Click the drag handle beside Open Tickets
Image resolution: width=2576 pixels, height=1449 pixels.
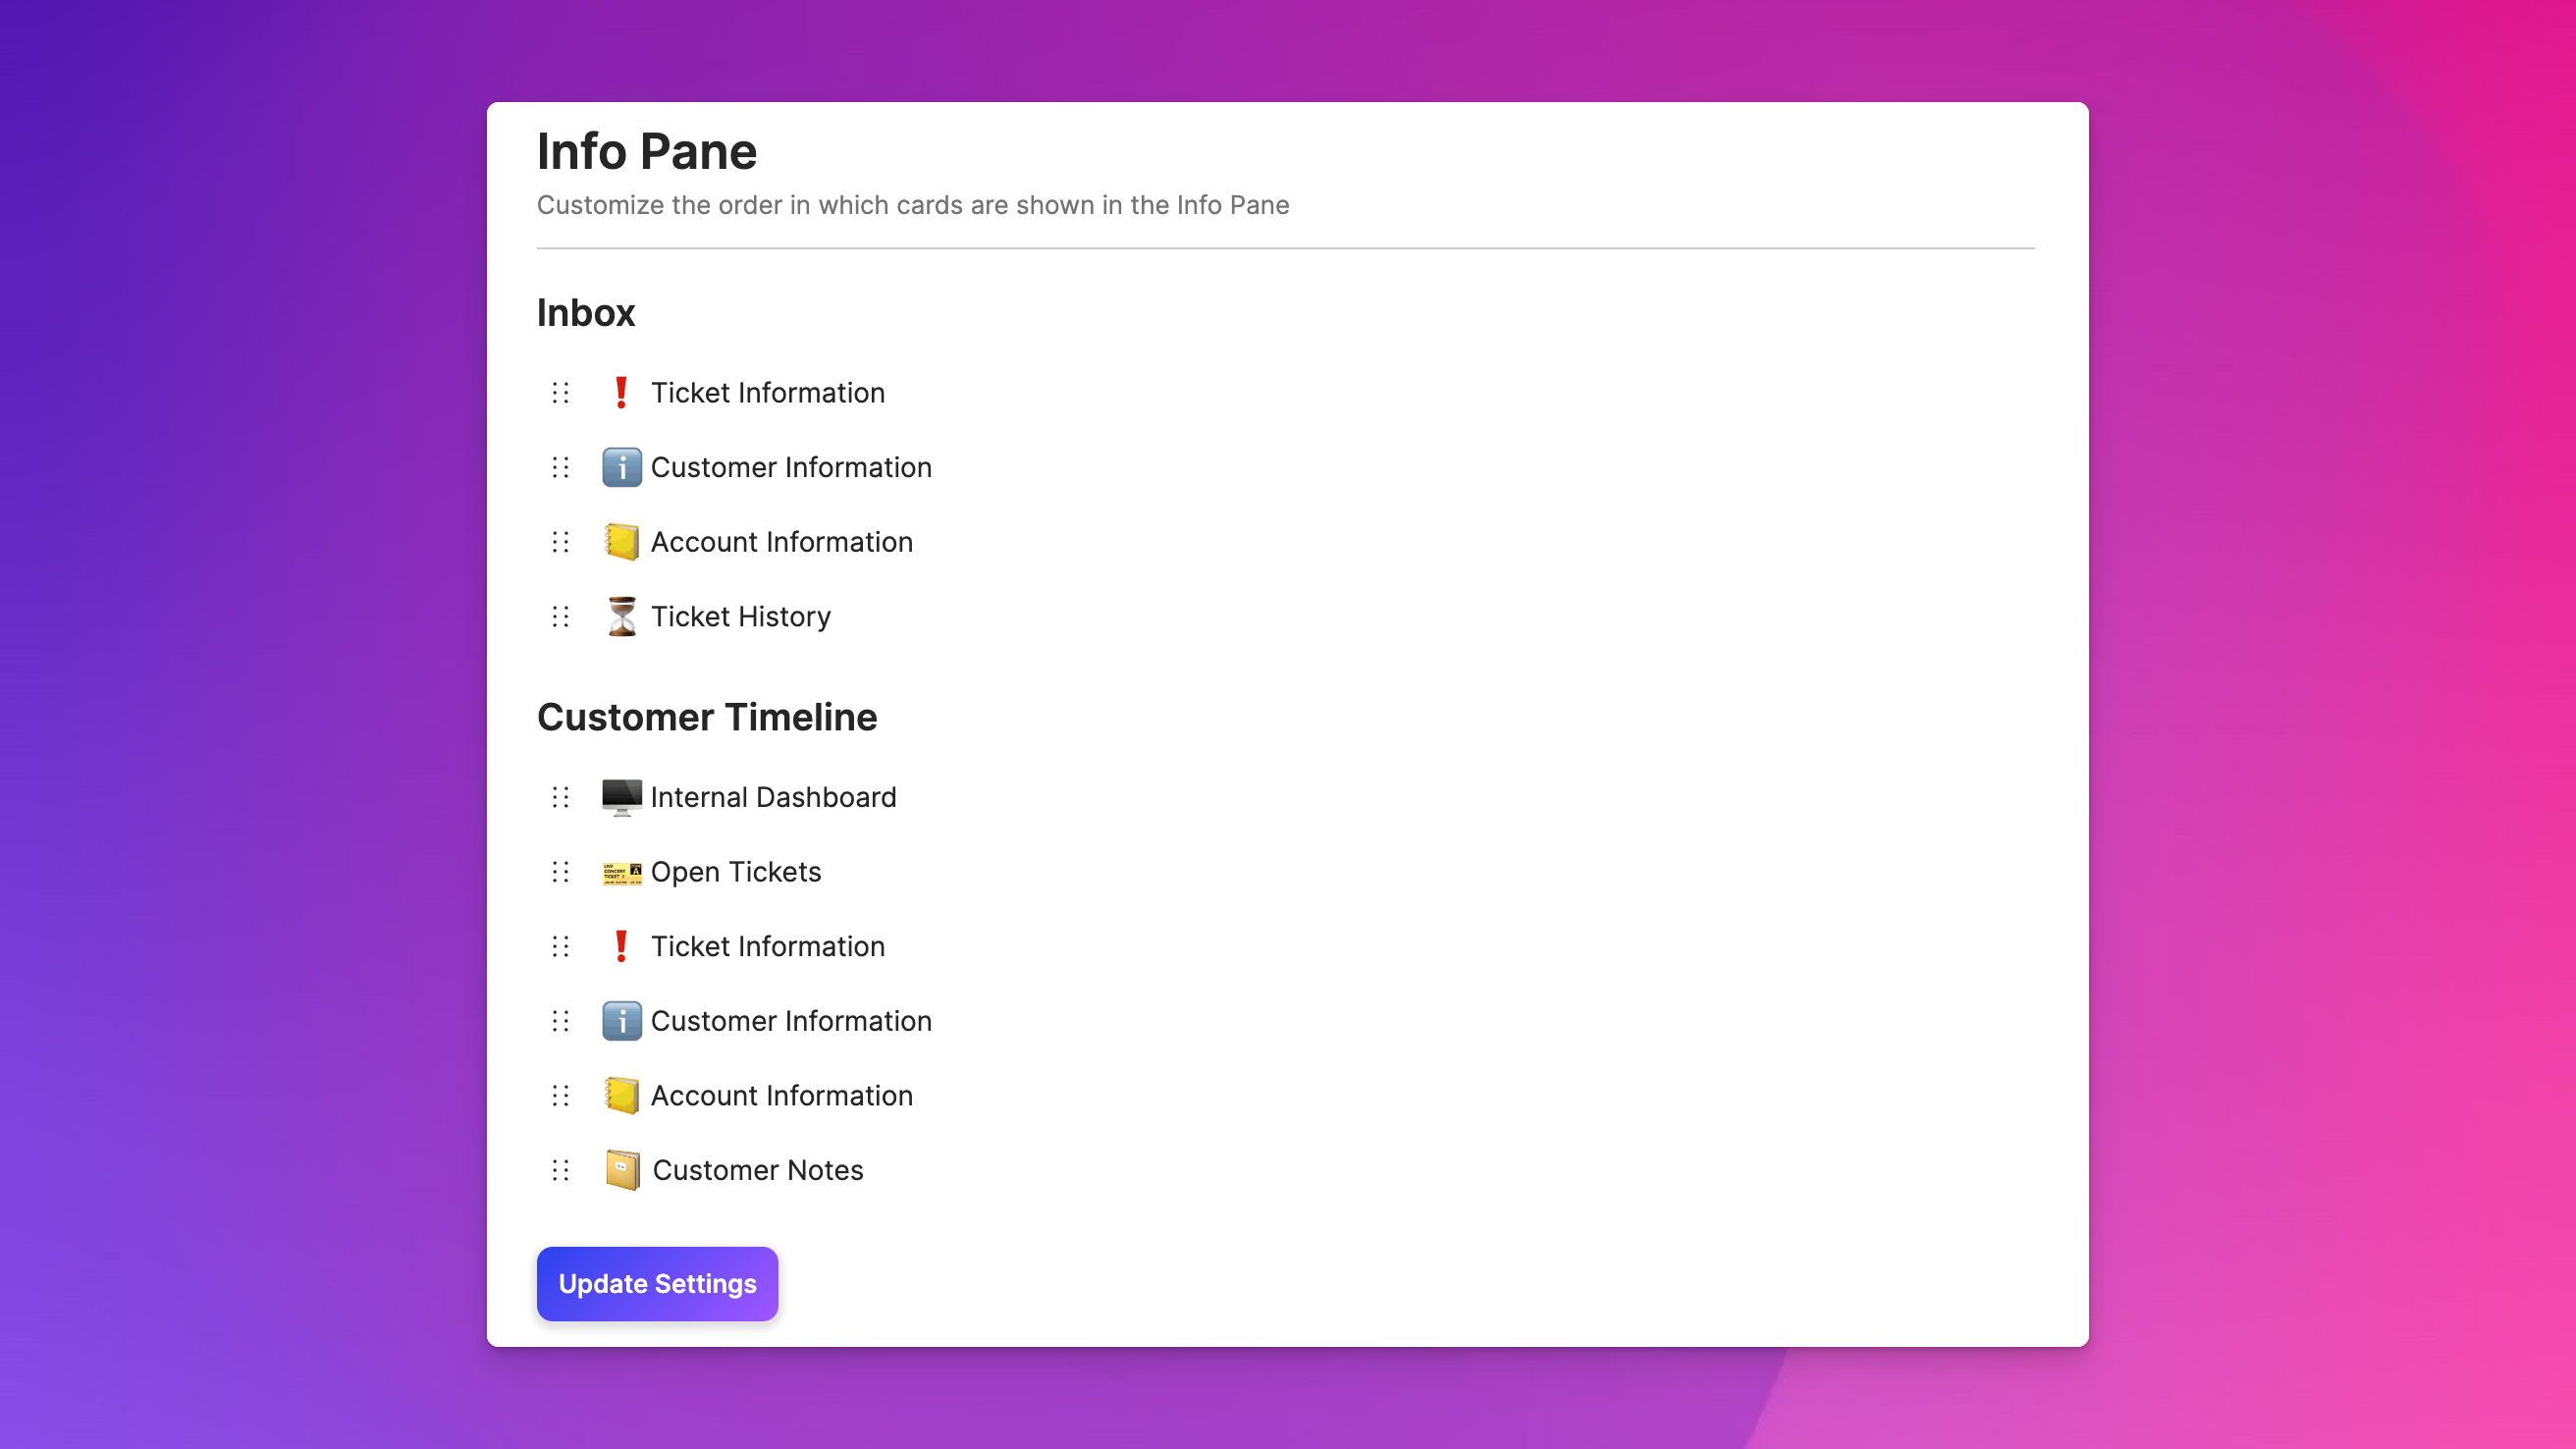(561, 872)
